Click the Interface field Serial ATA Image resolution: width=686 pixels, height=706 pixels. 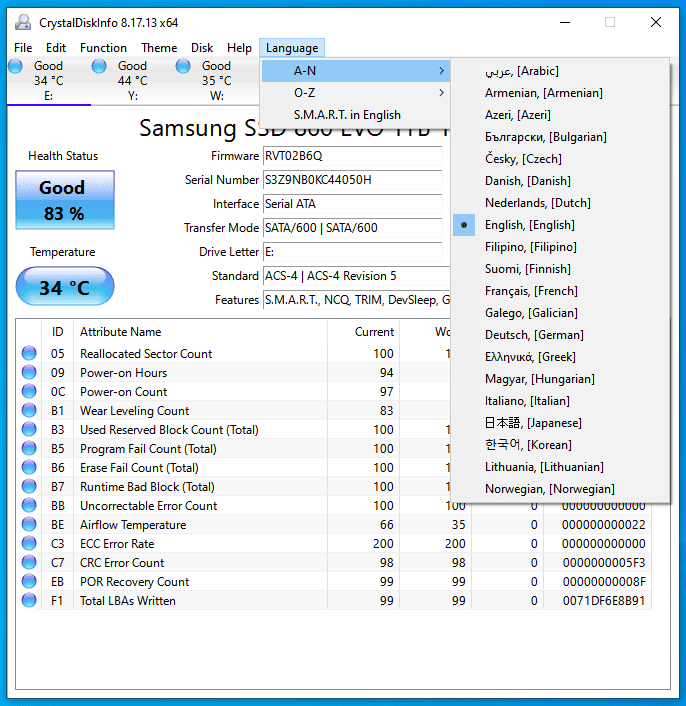pyautogui.click(x=352, y=204)
